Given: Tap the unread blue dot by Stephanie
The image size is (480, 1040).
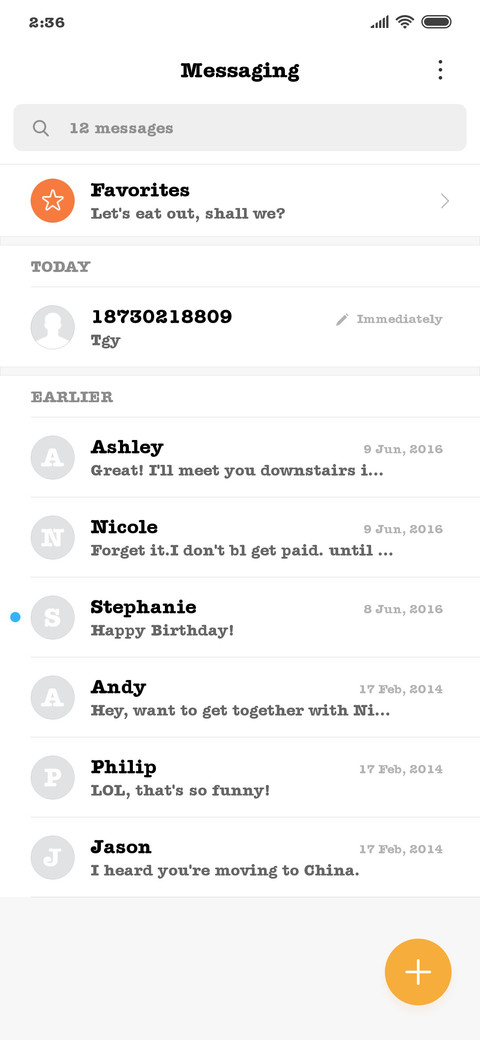Looking at the screenshot, I should click(x=15, y=618).
